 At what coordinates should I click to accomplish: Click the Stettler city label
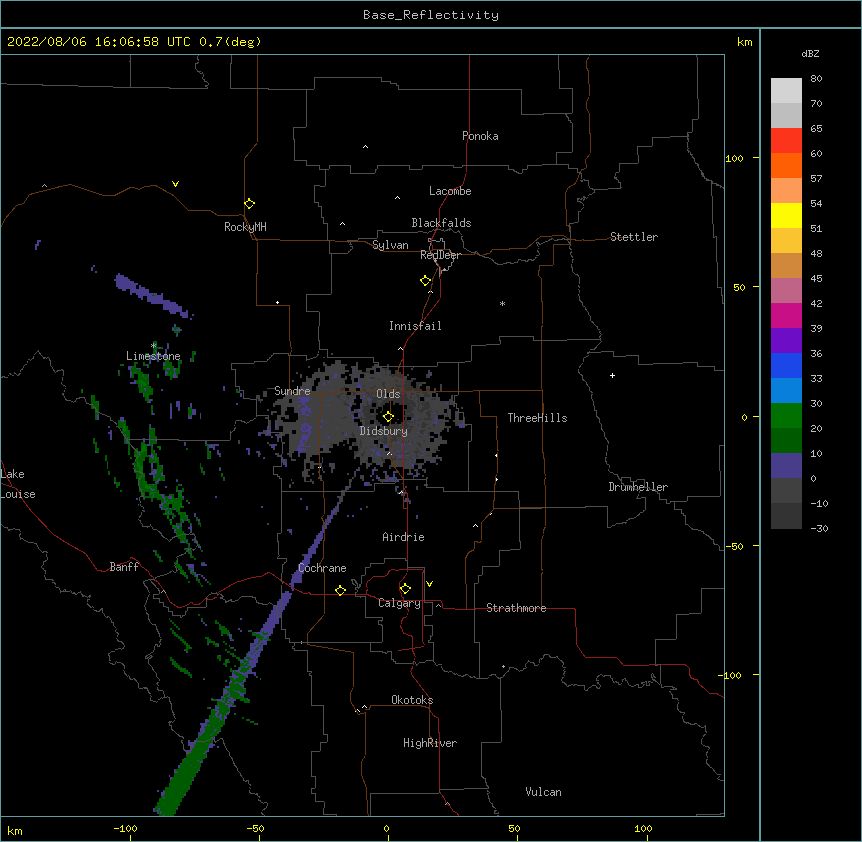(x=633, y=237)
